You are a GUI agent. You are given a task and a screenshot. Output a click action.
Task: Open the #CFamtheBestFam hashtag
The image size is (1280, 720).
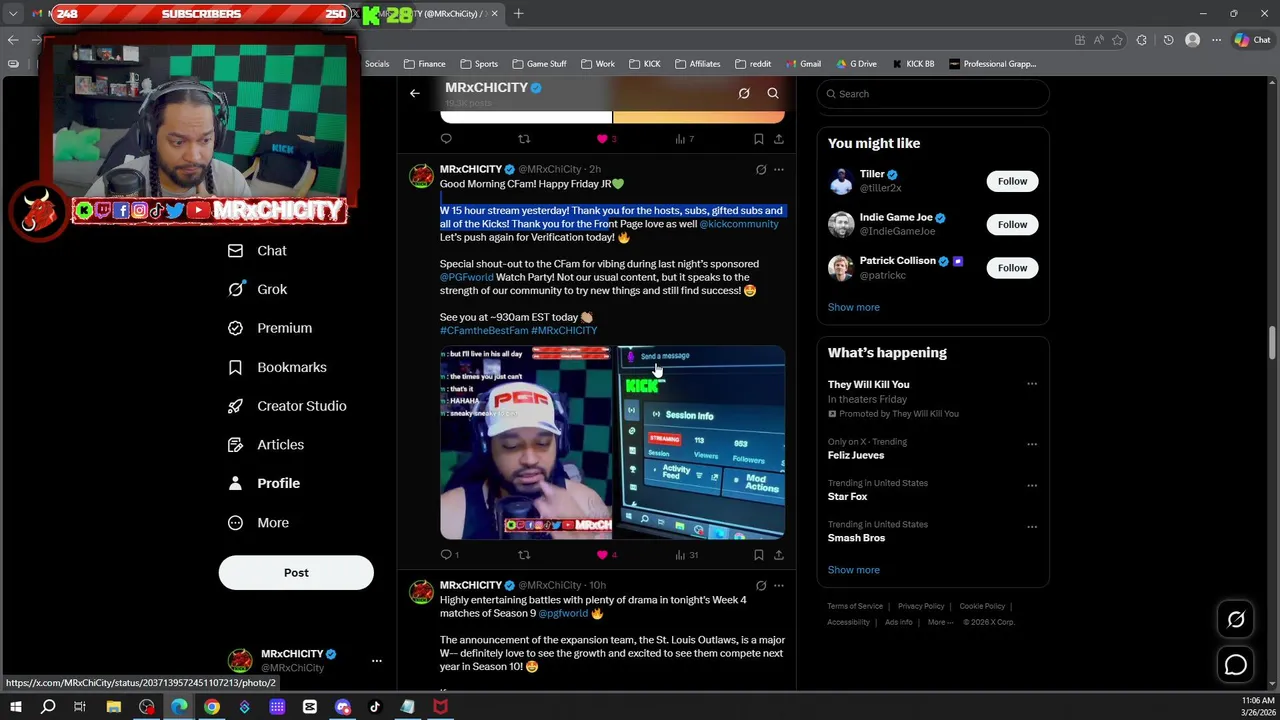click(484, 330)
